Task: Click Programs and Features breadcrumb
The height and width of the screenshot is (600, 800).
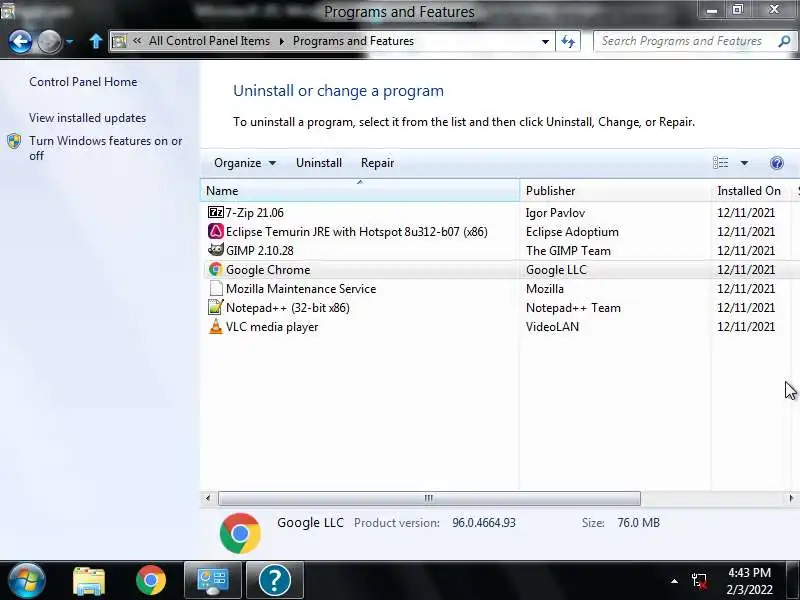Action: coord(353,41)
